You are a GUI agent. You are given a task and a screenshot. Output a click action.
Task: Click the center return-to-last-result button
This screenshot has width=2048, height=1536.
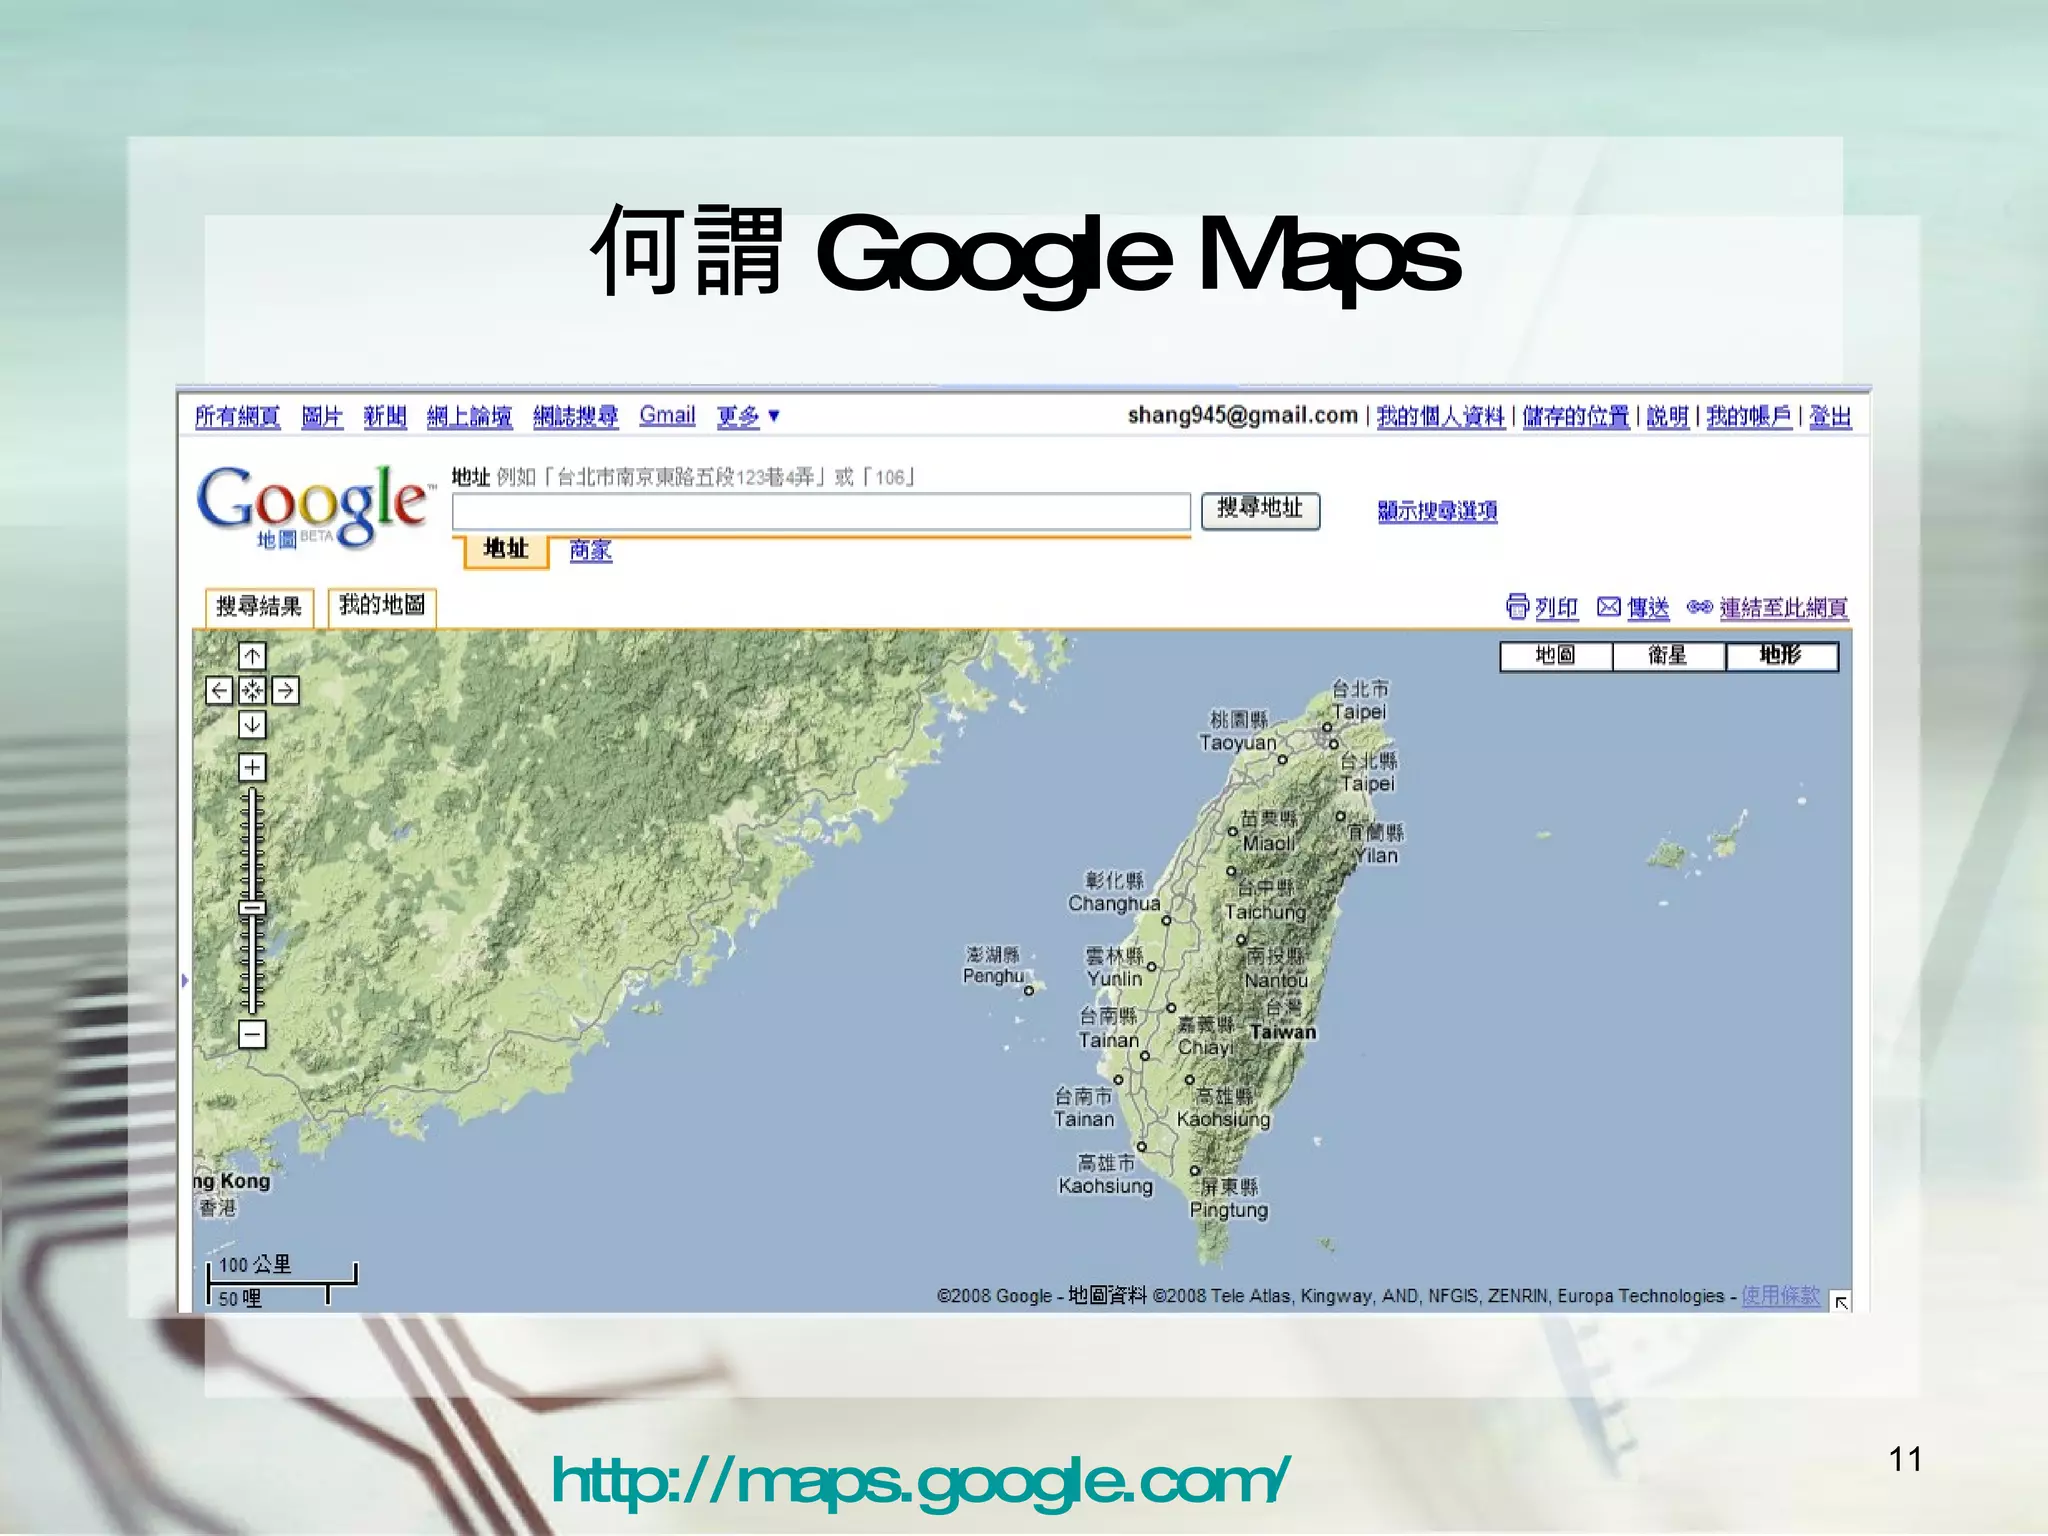coord(252,691)
